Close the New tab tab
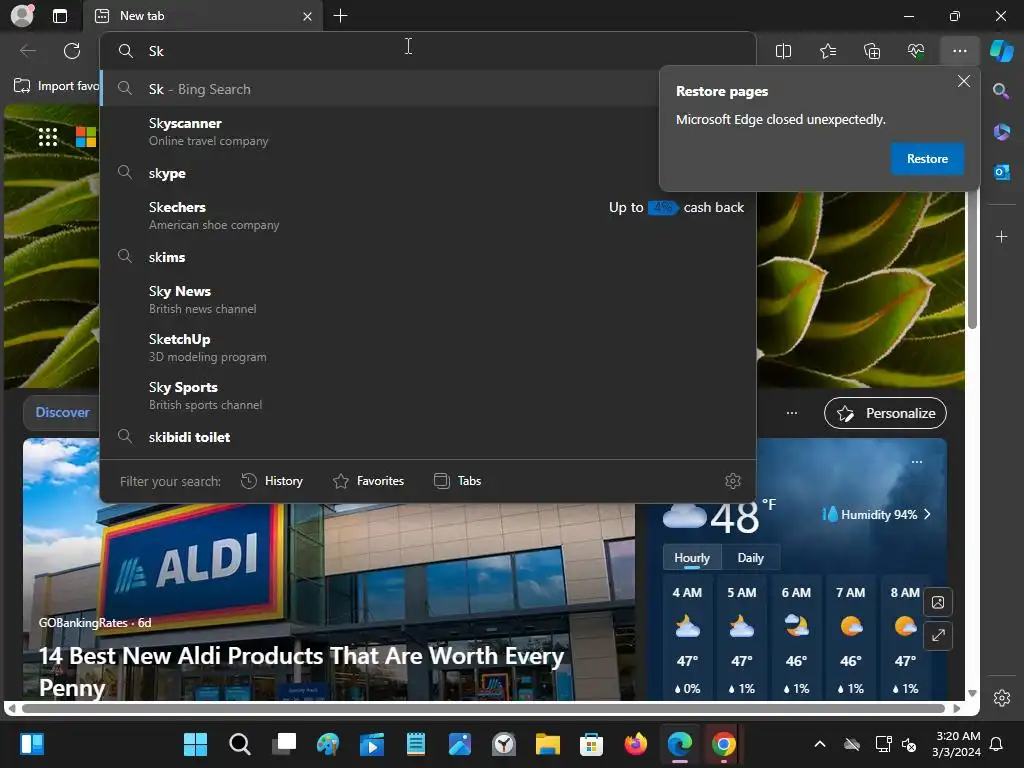 [307, 16]
